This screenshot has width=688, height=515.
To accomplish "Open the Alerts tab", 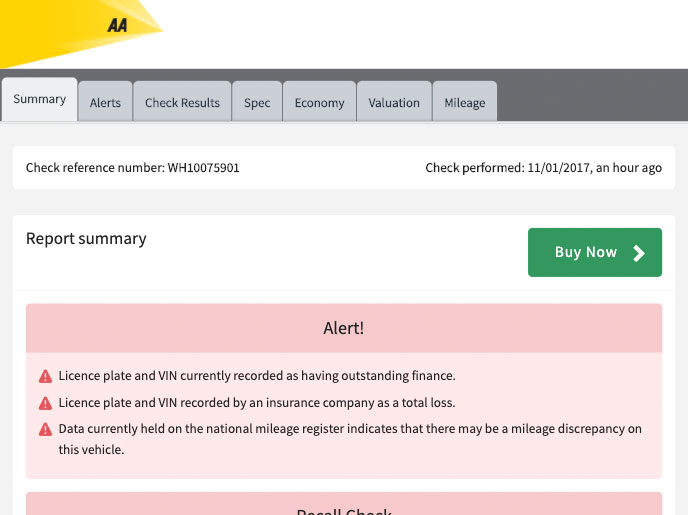I will coord(105,102).
